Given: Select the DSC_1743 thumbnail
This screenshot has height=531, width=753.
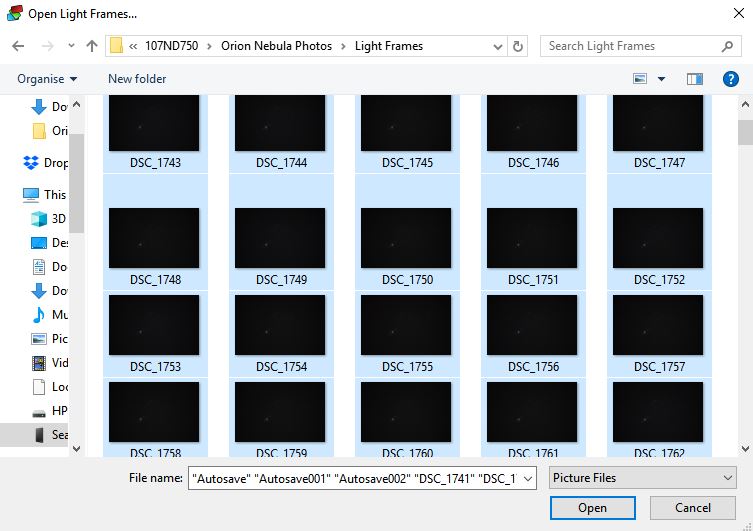Looking at the screenshot, I should [154, 123].
